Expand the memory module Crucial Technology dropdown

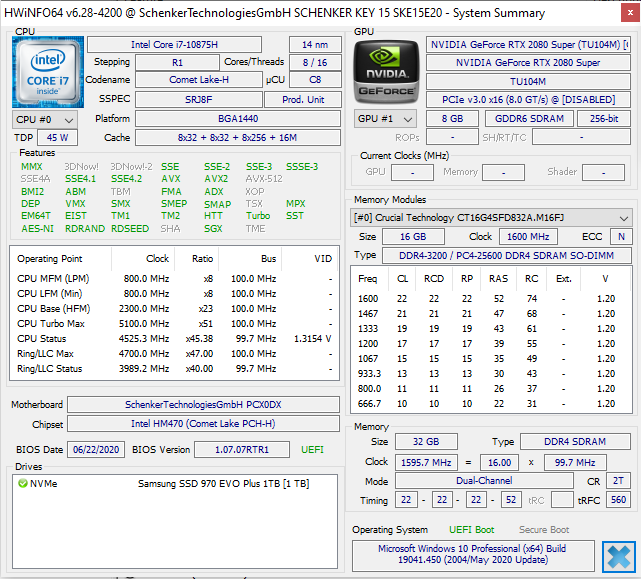pos(491,218)
